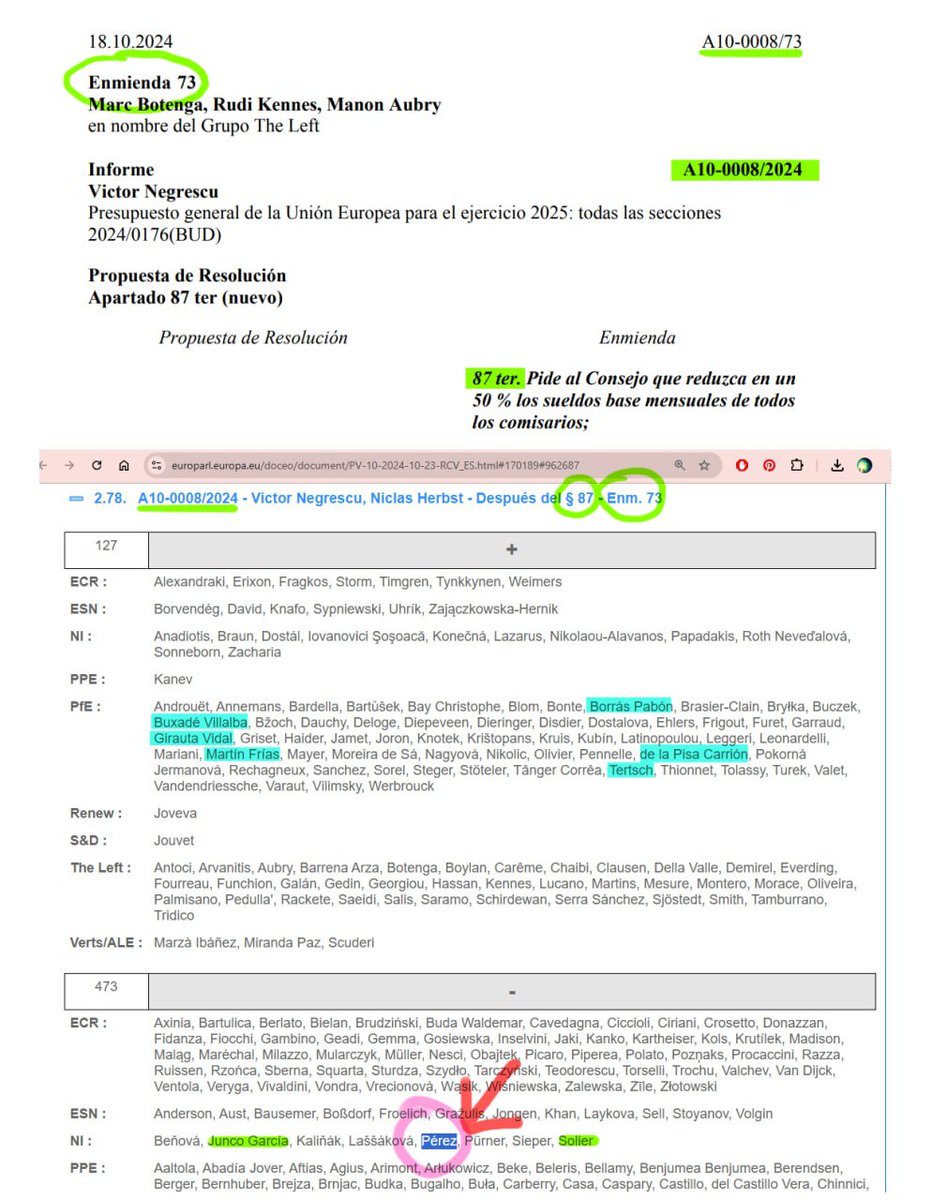The image size is (932, 1200).
Task: Select highlighted name Girauta Vidal
Action: 193,738
